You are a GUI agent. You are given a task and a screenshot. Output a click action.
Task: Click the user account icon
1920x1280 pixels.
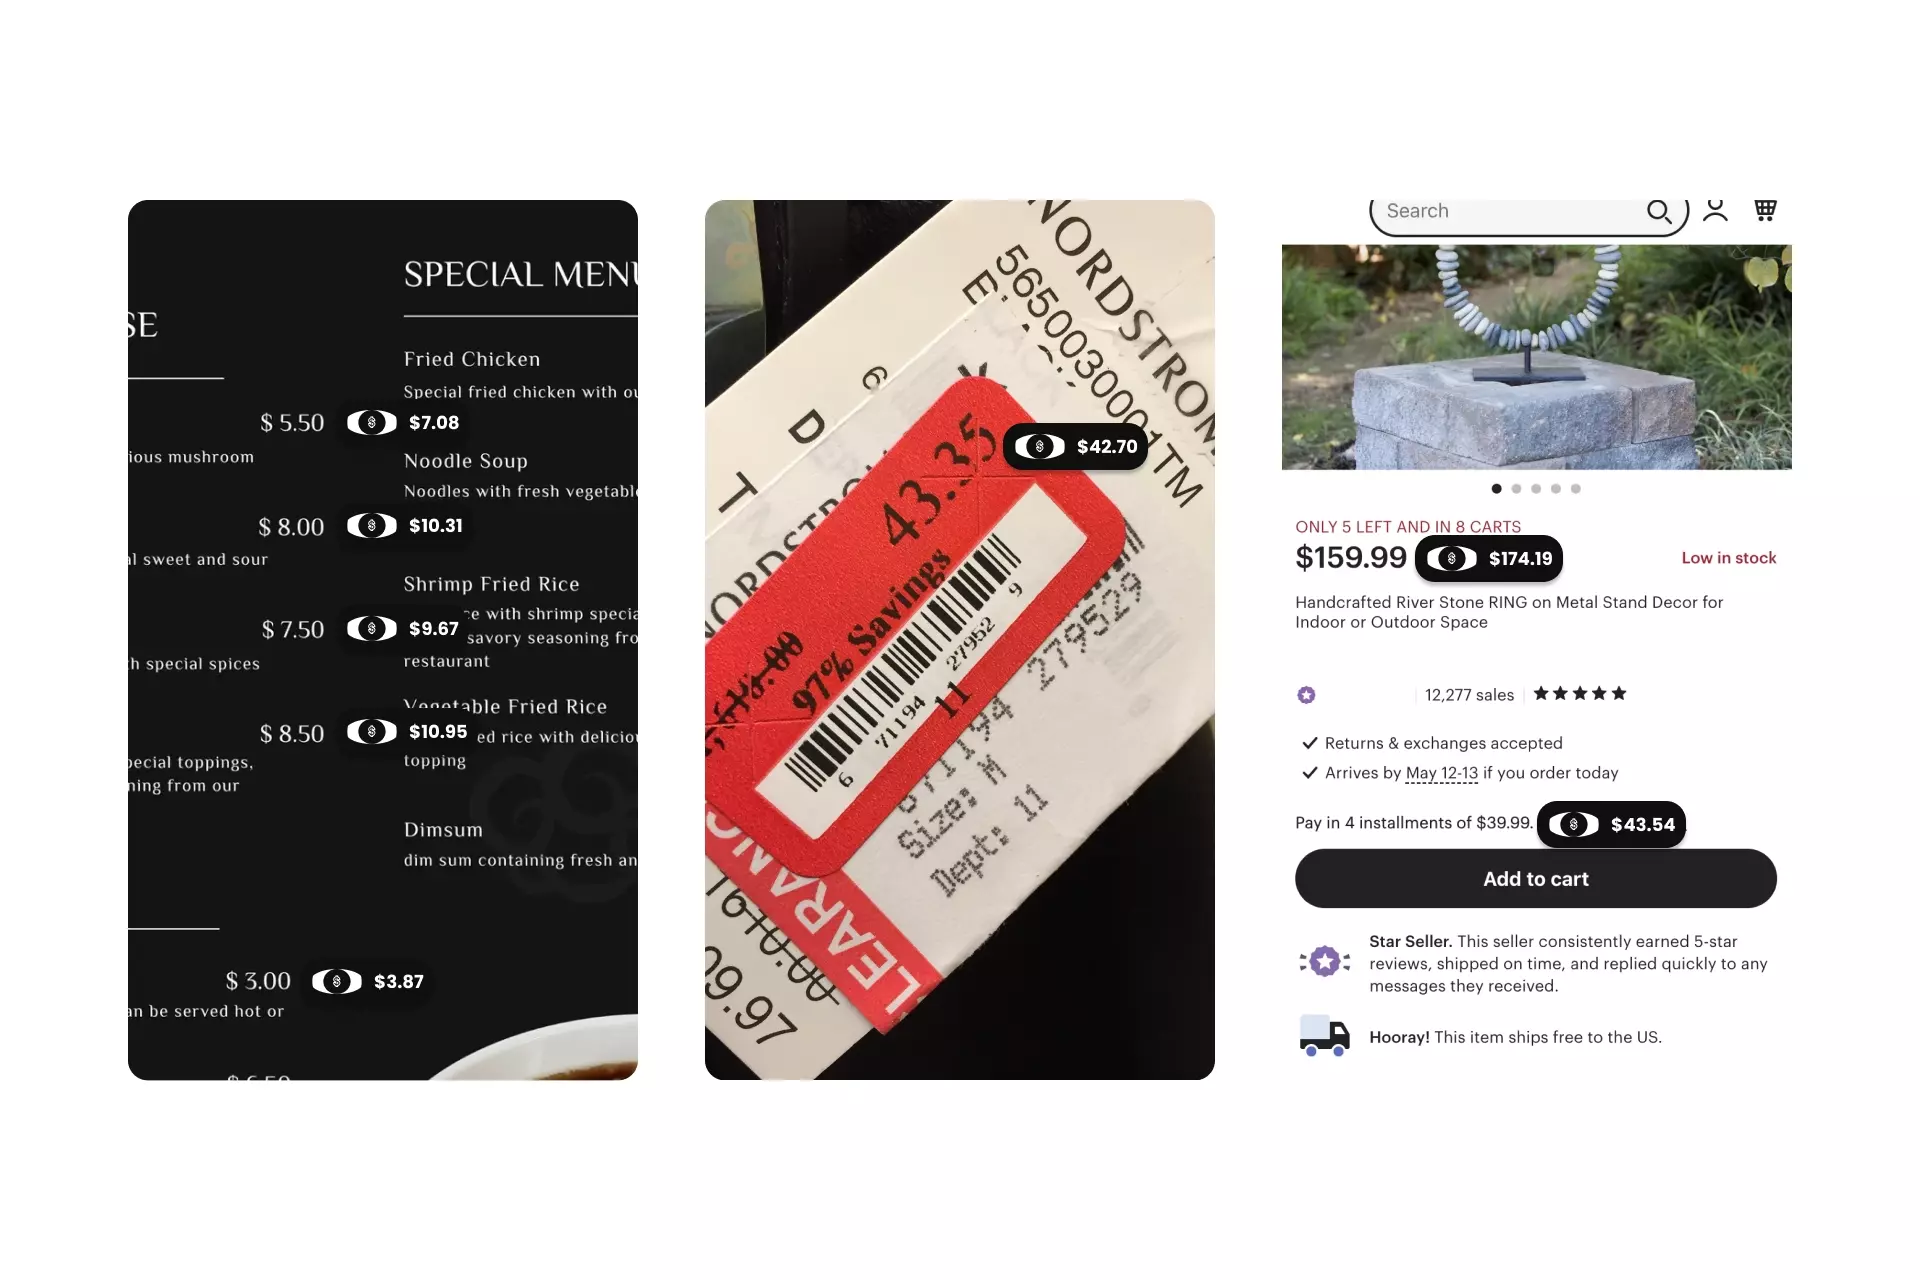coord(1716,210)
